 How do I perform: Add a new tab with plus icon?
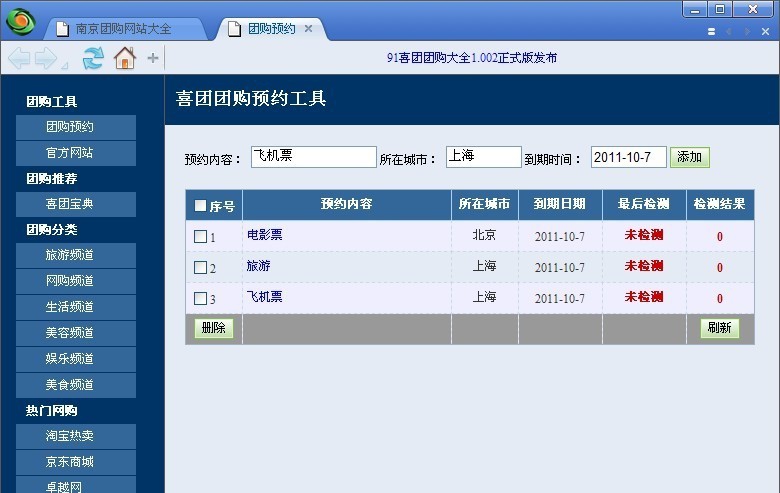pyautogui.click(x=153, y=58)
